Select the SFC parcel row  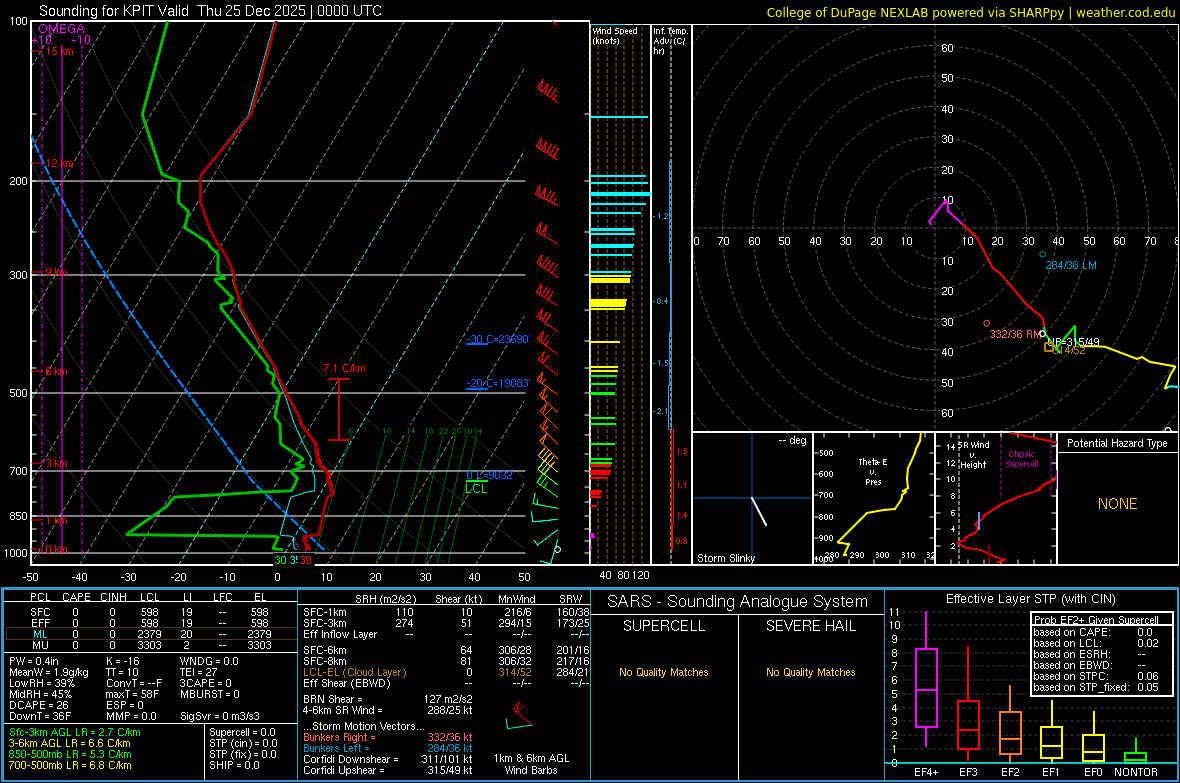point(149,612)
